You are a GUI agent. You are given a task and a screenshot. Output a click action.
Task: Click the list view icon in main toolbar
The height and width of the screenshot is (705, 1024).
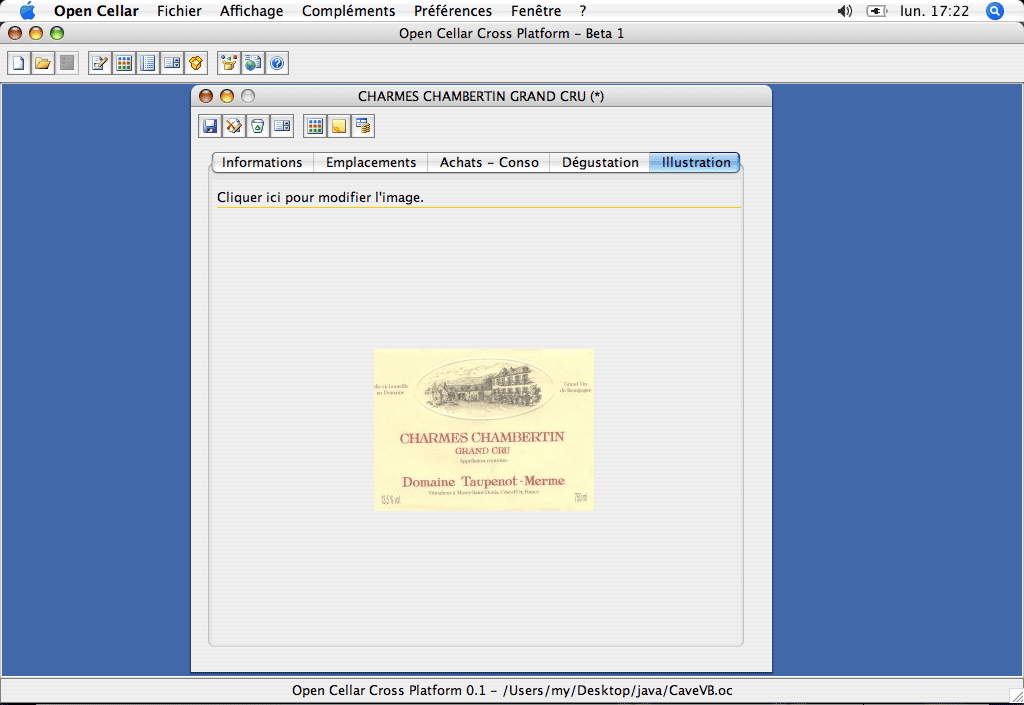coord(148,63)
